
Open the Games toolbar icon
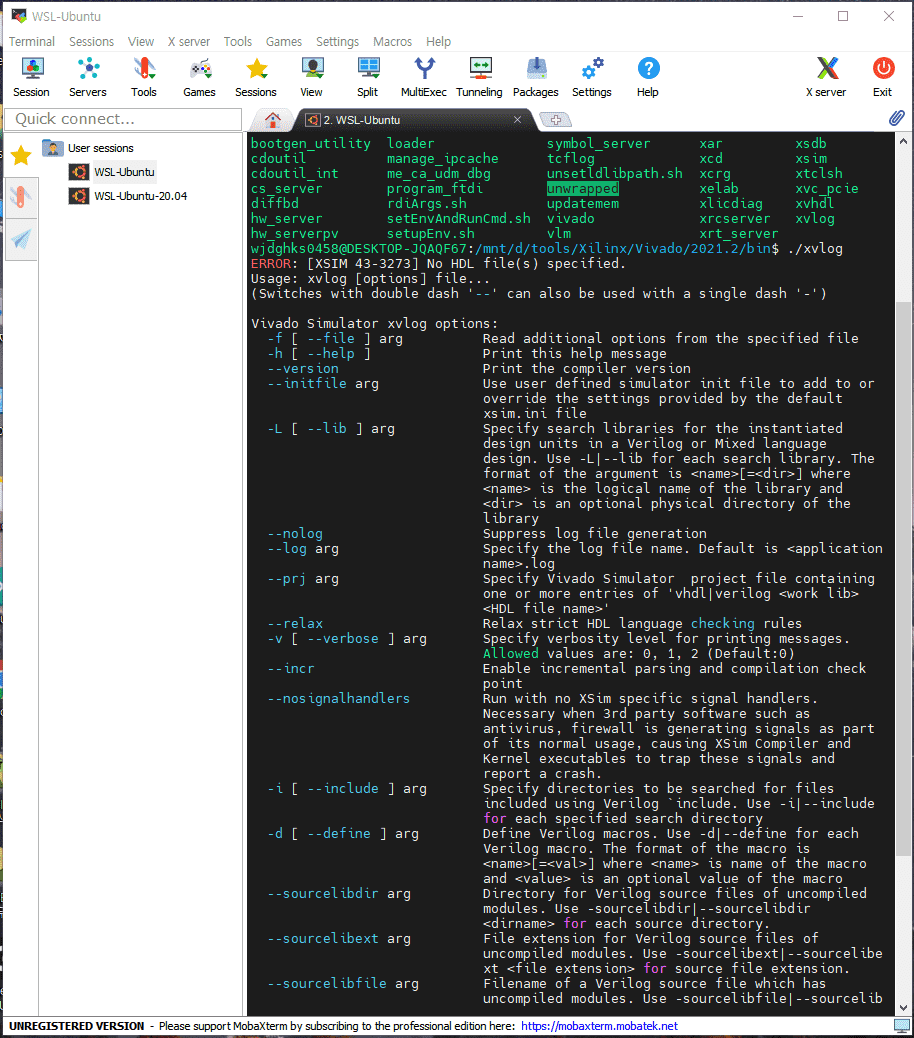[199, 77]
